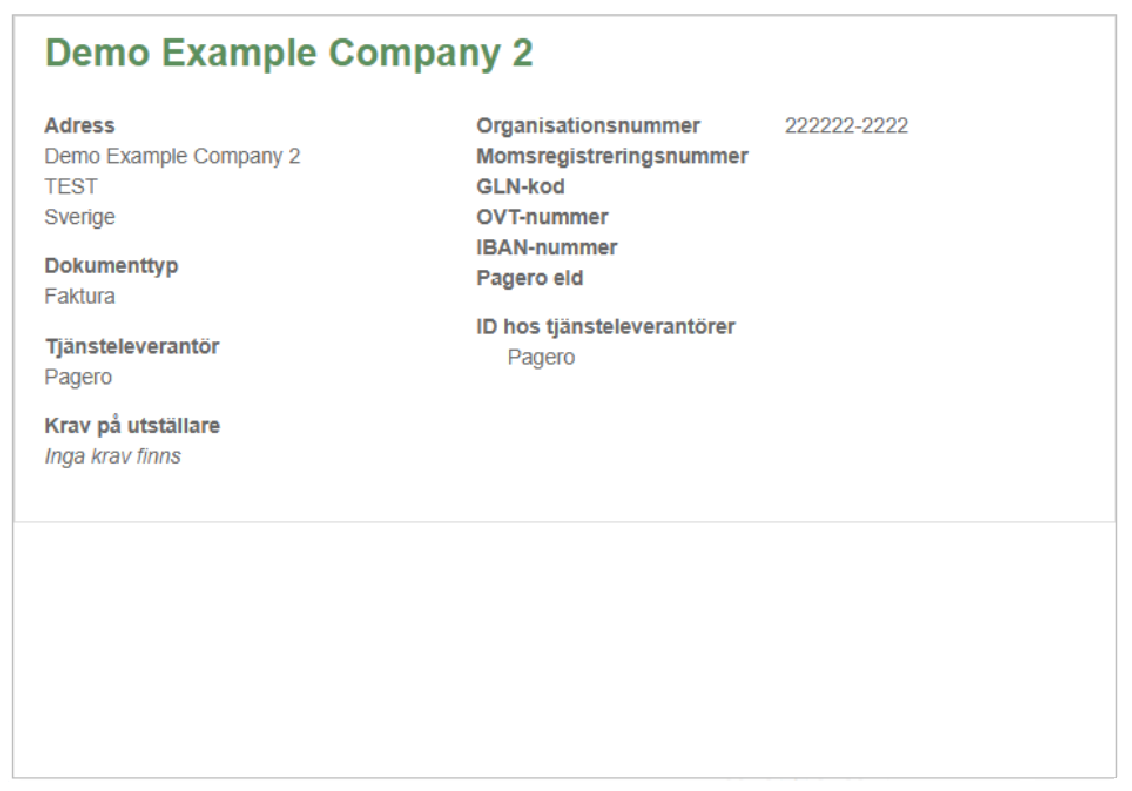This screenshot has height=791, width=1132.
Task: Click the Inga krav finns text
Action: pos(113,457)
